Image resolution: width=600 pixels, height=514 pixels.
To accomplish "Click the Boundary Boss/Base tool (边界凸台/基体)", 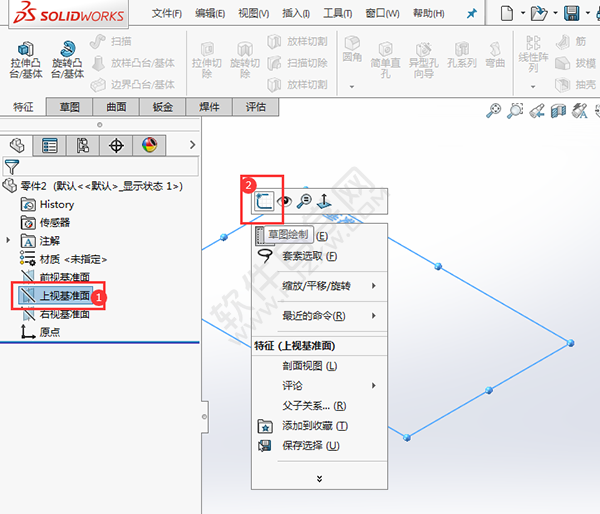I will [133, 84].
